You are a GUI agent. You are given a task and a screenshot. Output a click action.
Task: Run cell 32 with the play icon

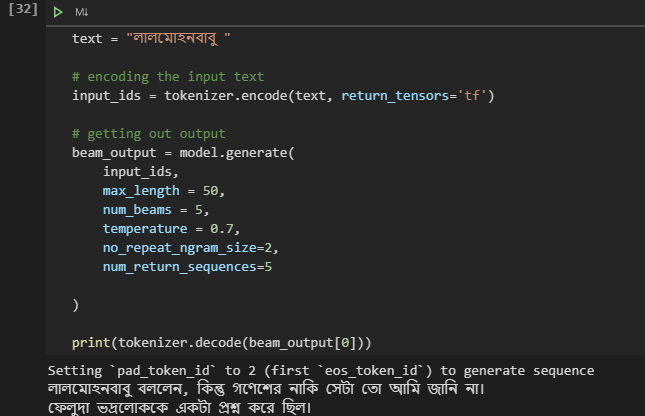point(58,12)
